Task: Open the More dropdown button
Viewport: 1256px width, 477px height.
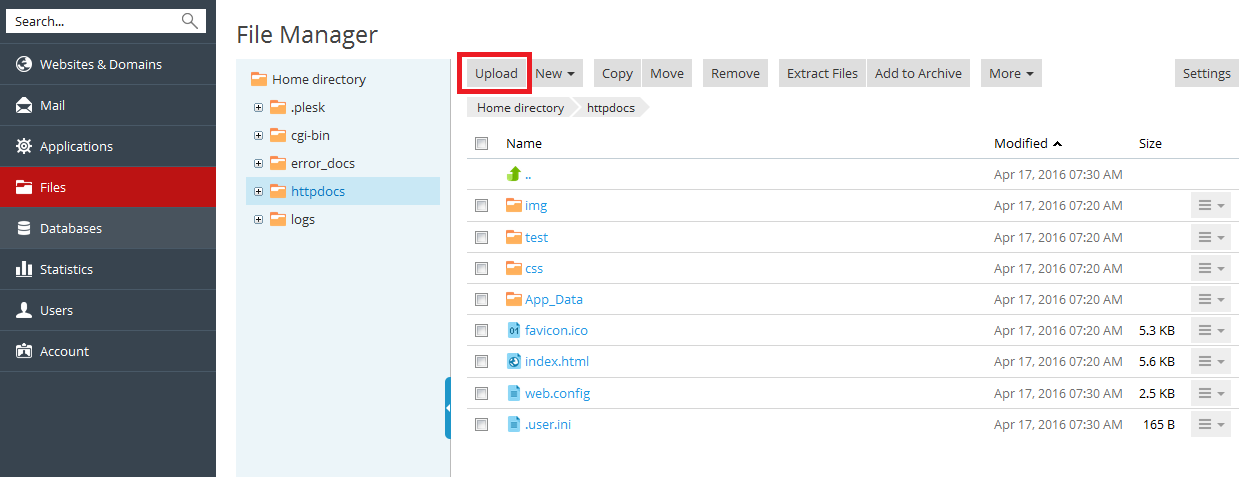Action: tap(1011, 73)
